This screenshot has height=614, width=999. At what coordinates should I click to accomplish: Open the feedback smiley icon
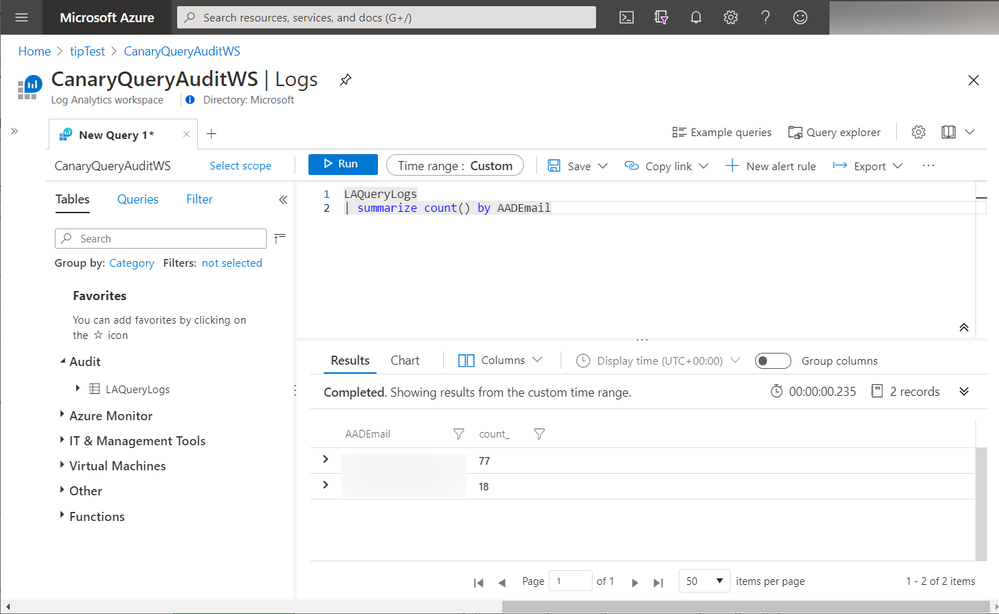coord(800,17)
